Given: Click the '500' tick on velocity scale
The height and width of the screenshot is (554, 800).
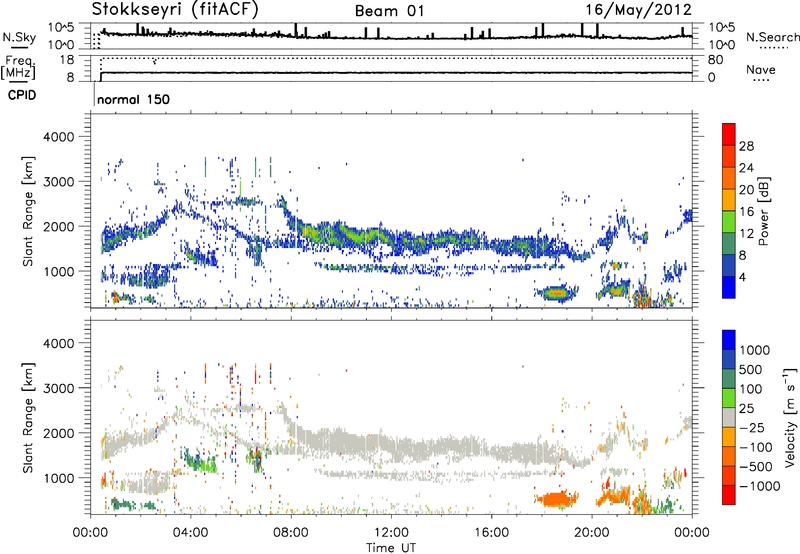Looking at the screenshot, I should click(x=751, y=369).
